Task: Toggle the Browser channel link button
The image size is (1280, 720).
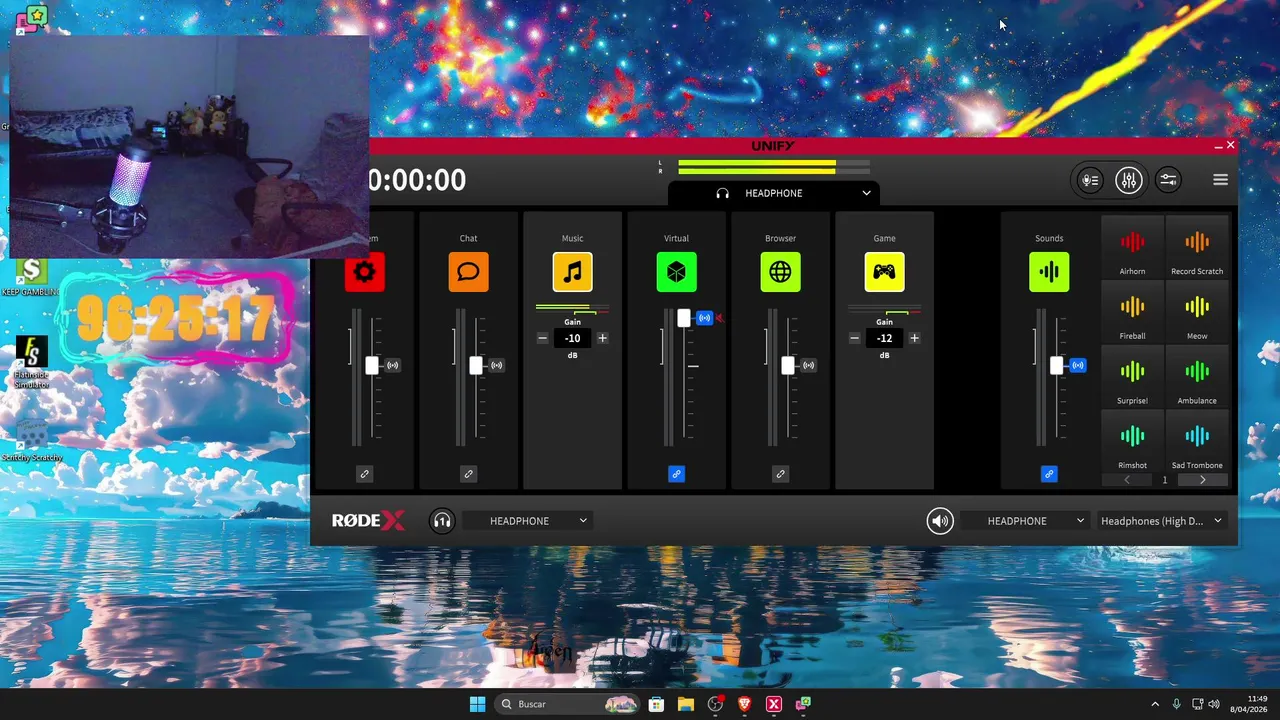Action: tap(780, 474)
